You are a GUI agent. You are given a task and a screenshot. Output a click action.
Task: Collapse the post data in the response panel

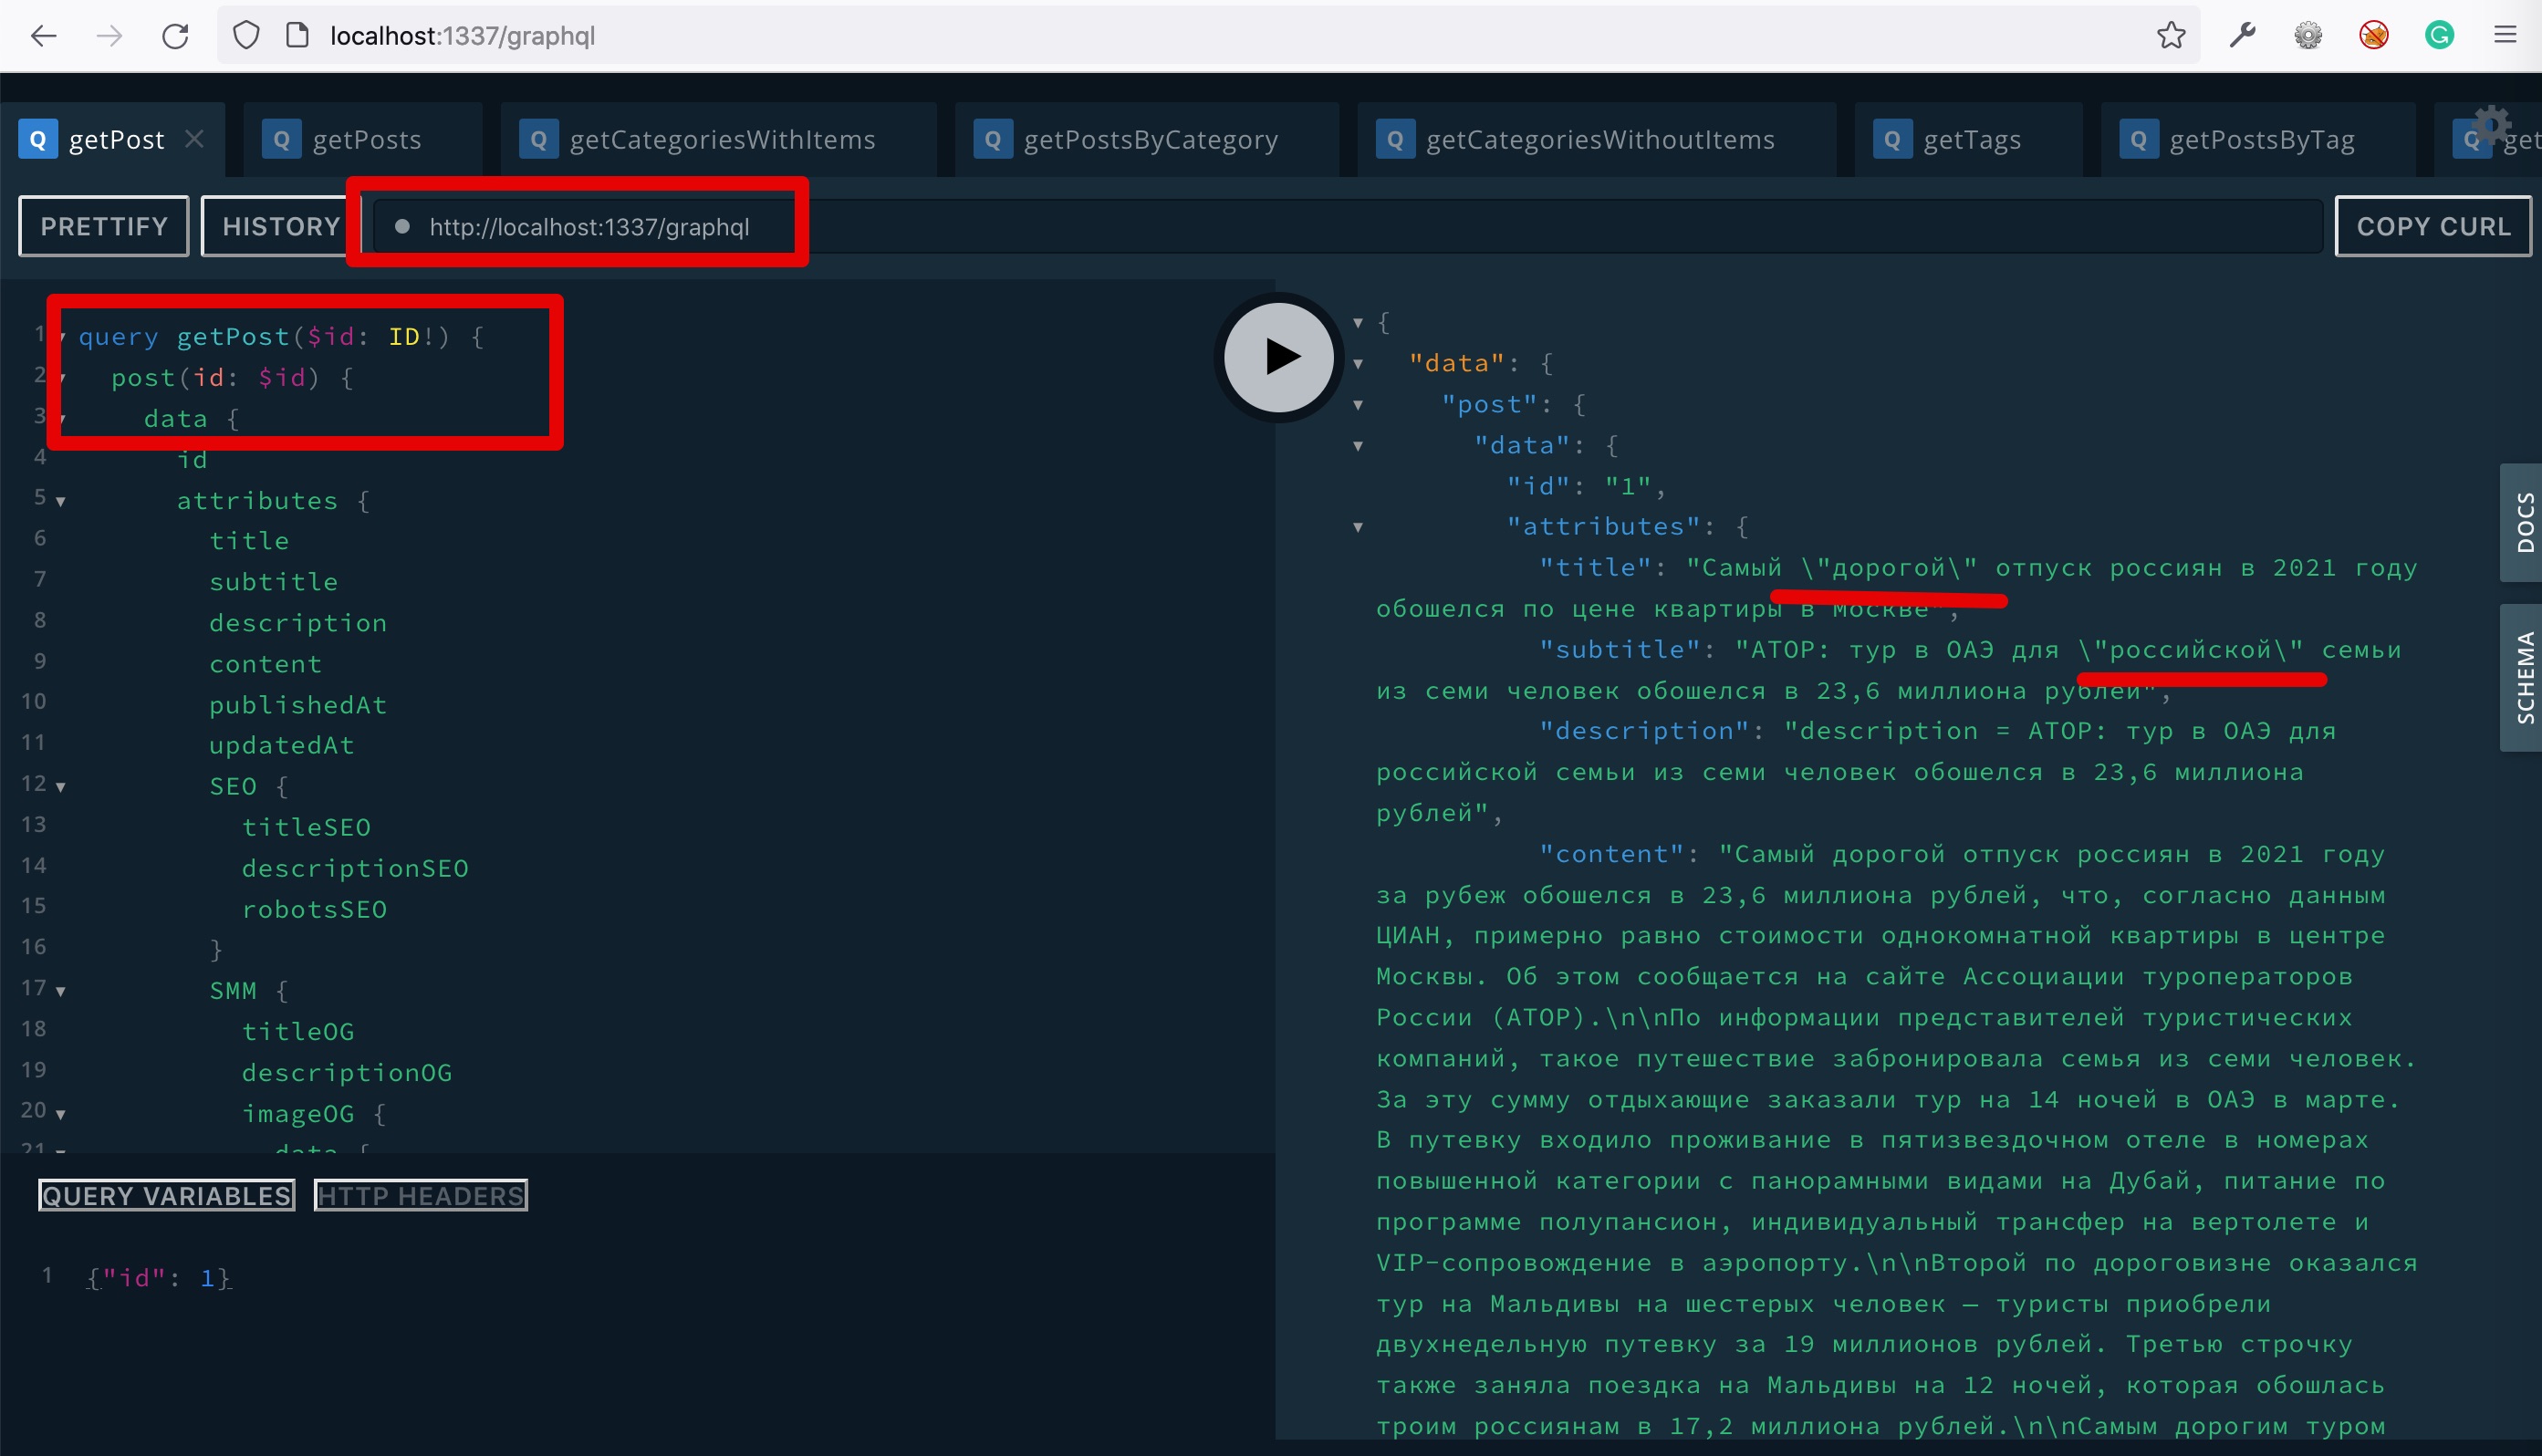tap(1357, 446)
